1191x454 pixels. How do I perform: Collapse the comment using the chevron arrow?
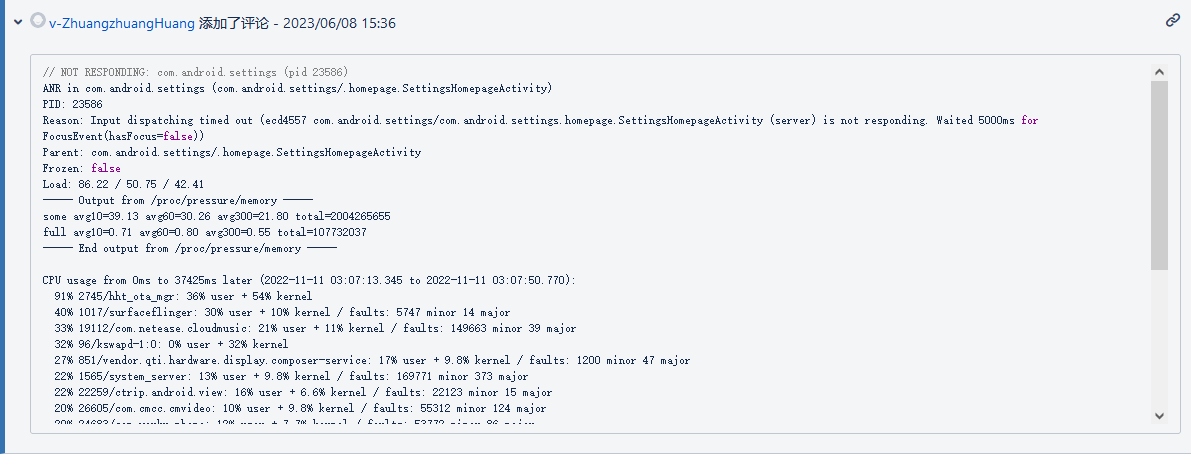coord(17,23)
